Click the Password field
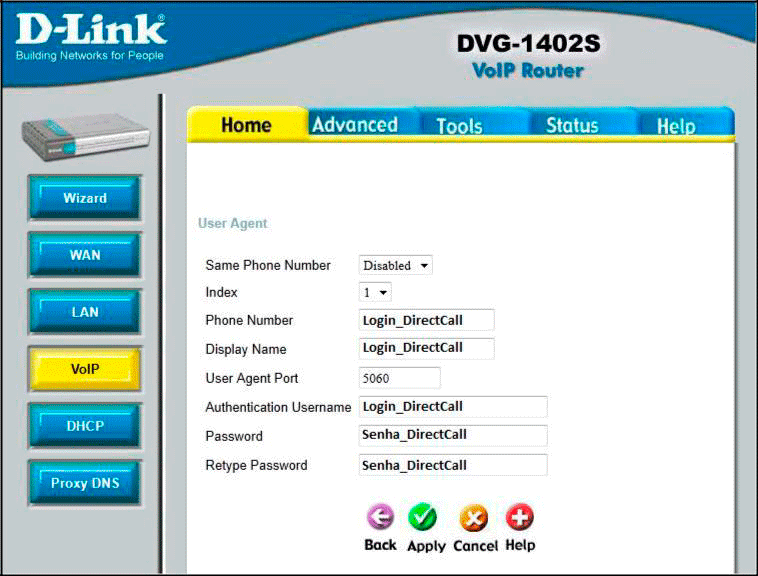 coord(453,435)
